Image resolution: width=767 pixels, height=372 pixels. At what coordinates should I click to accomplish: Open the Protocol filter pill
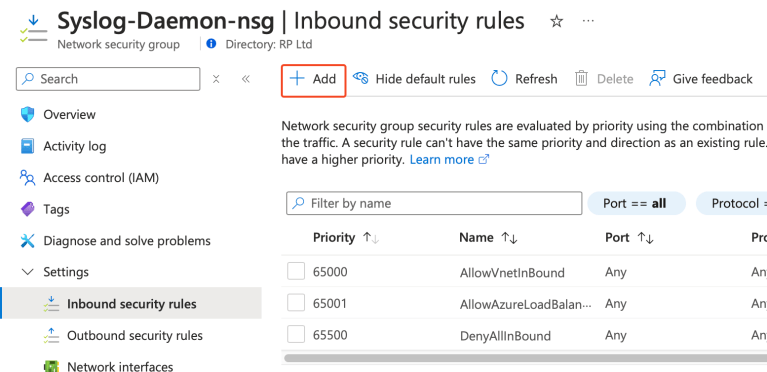pyautogui.click(x=732, y=203)
